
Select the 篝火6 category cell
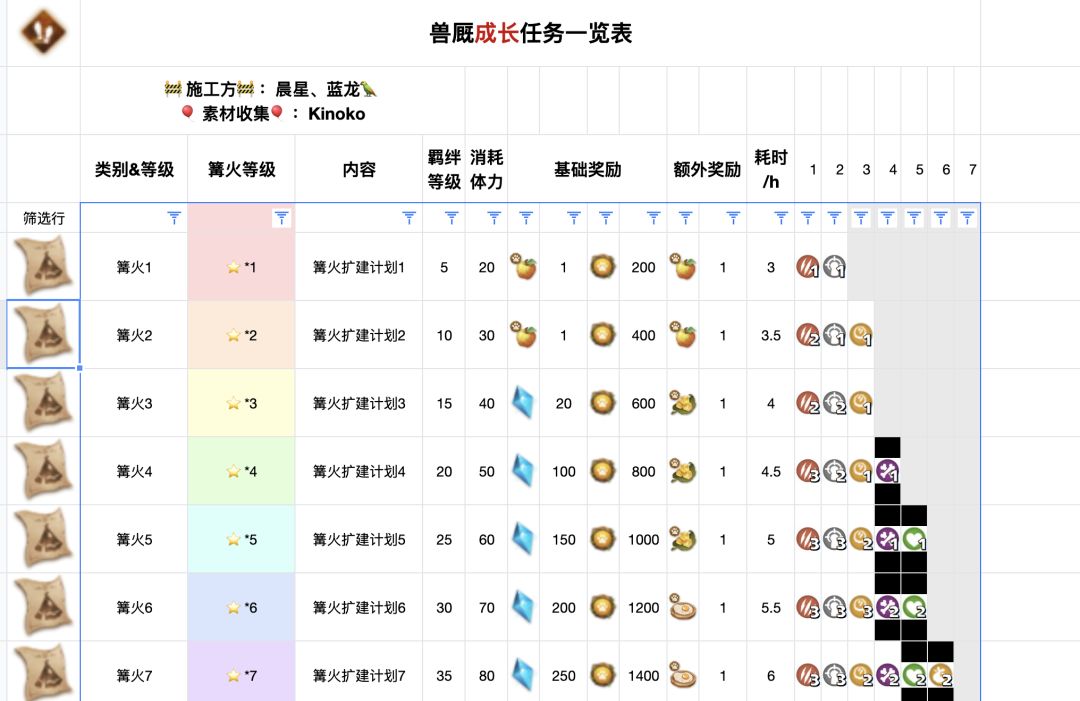point(134,607)
